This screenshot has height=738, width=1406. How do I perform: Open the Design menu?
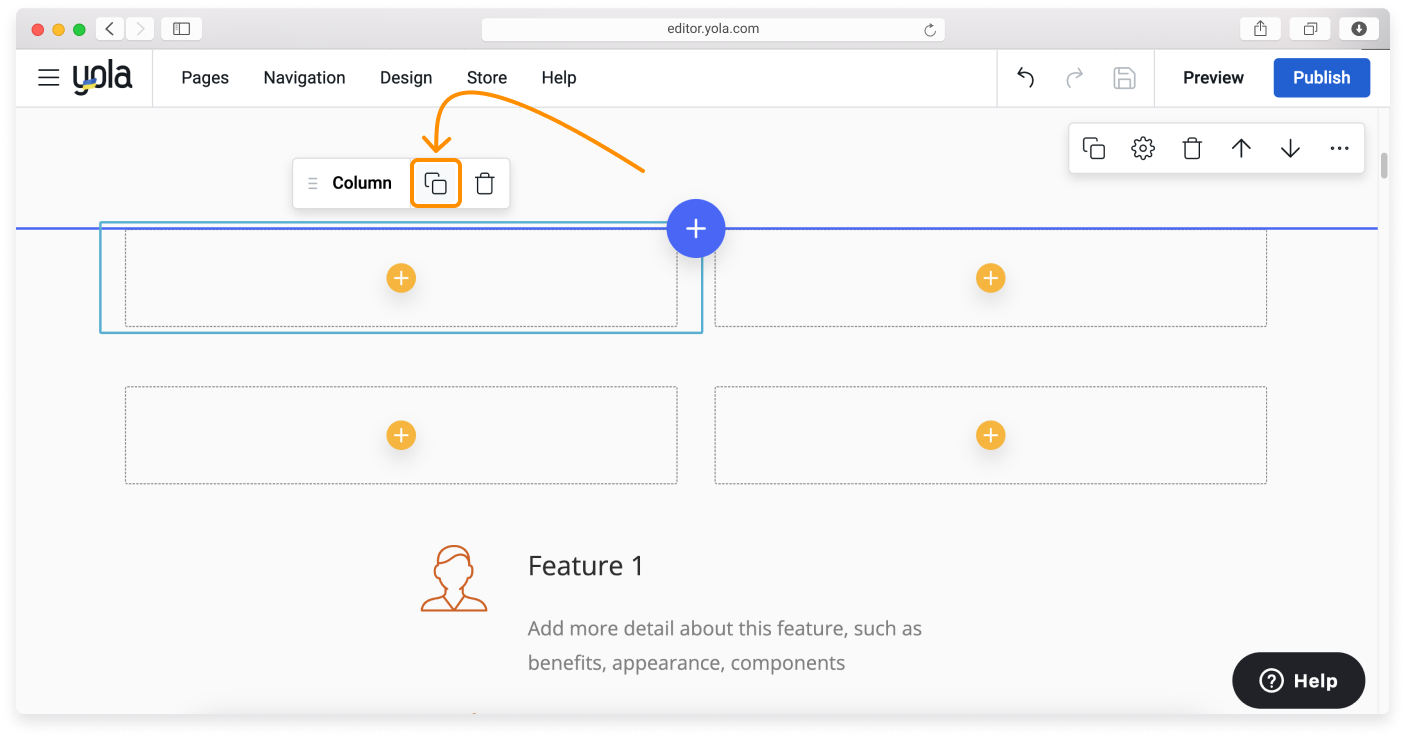click(406, 78)
